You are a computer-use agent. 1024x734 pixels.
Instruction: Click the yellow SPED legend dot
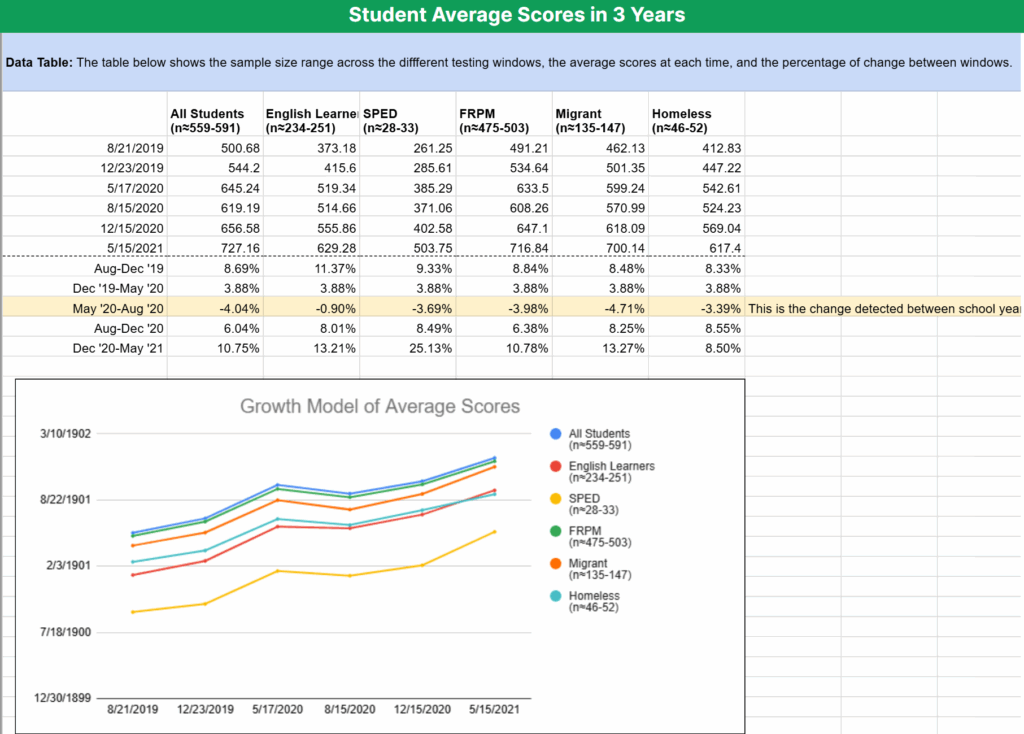coord(555,499)
